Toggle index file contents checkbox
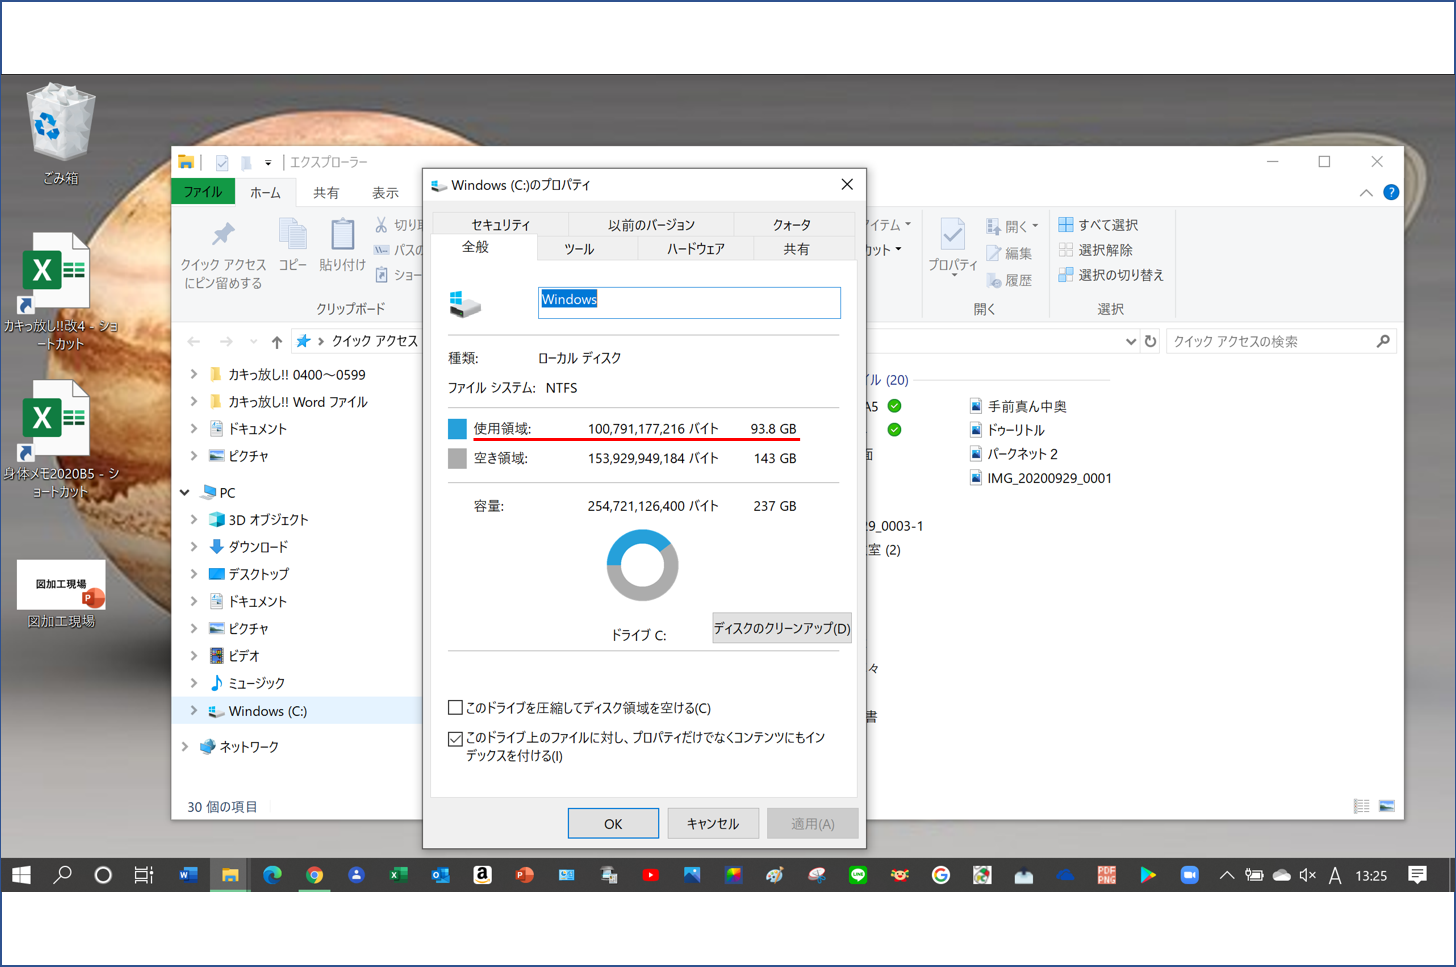This screenshot has width=1456, height=967. tap(455, 739)
